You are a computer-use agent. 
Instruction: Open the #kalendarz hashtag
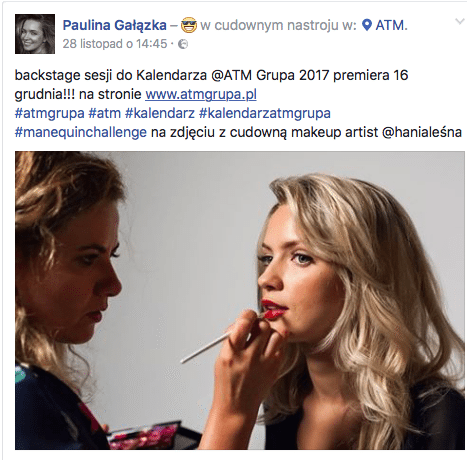pos(160,113)
